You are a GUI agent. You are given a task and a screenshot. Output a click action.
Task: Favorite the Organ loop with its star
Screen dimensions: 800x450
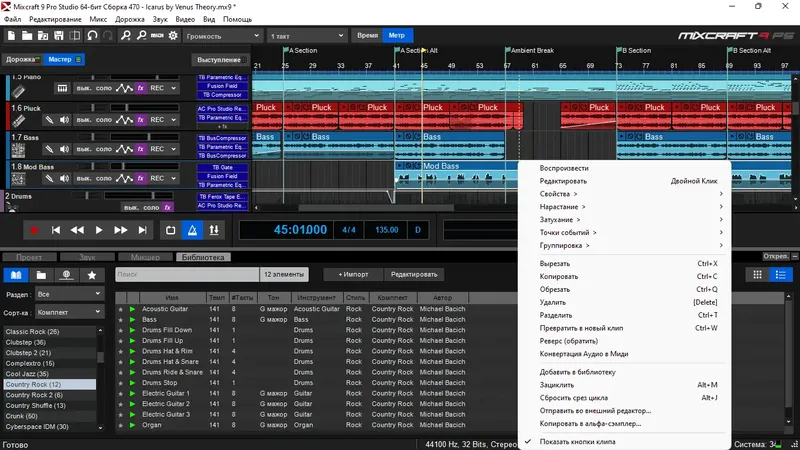[120, 425]
